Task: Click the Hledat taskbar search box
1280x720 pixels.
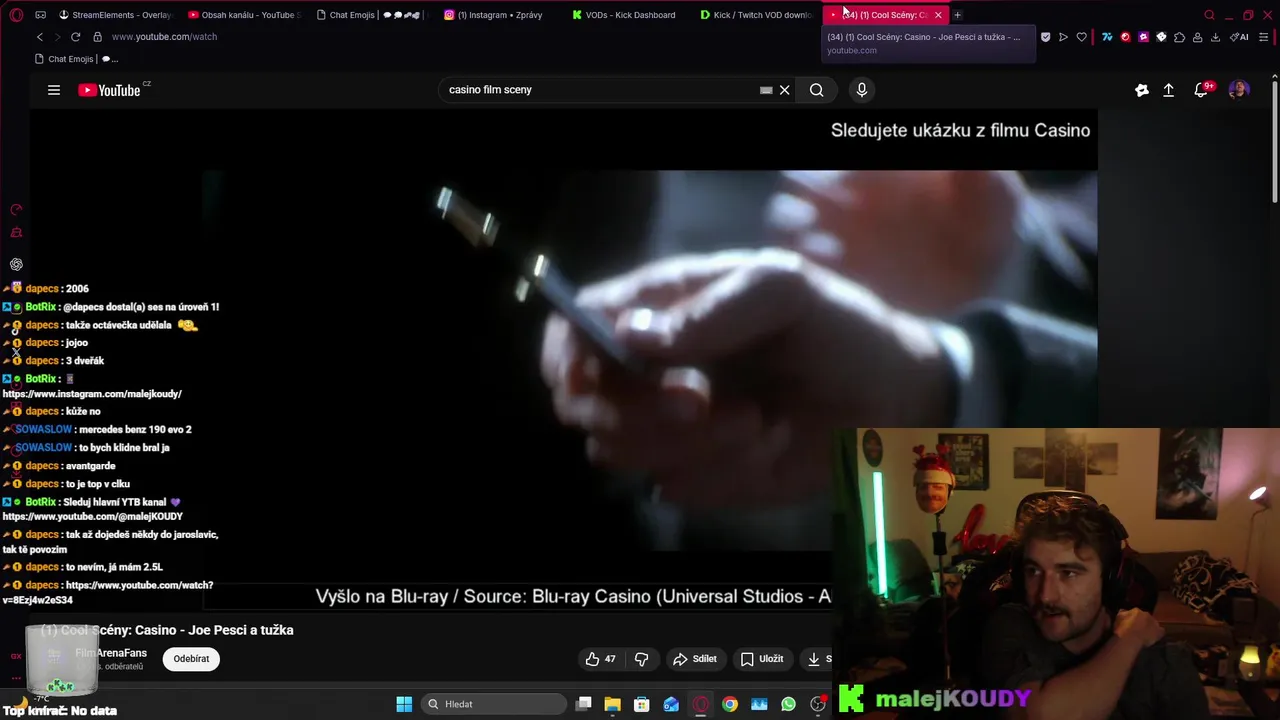Action: [493, 704]
